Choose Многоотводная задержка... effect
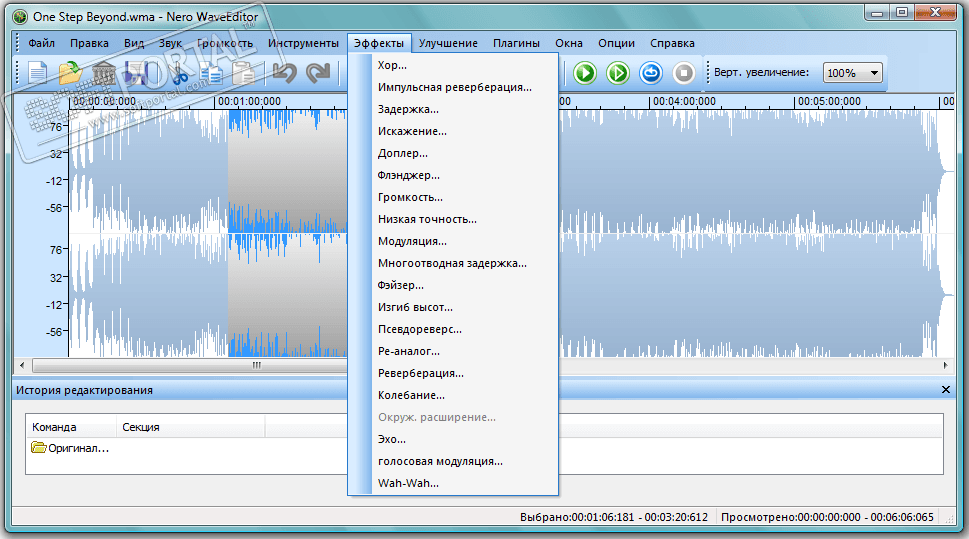 click(x=453, y=263)
